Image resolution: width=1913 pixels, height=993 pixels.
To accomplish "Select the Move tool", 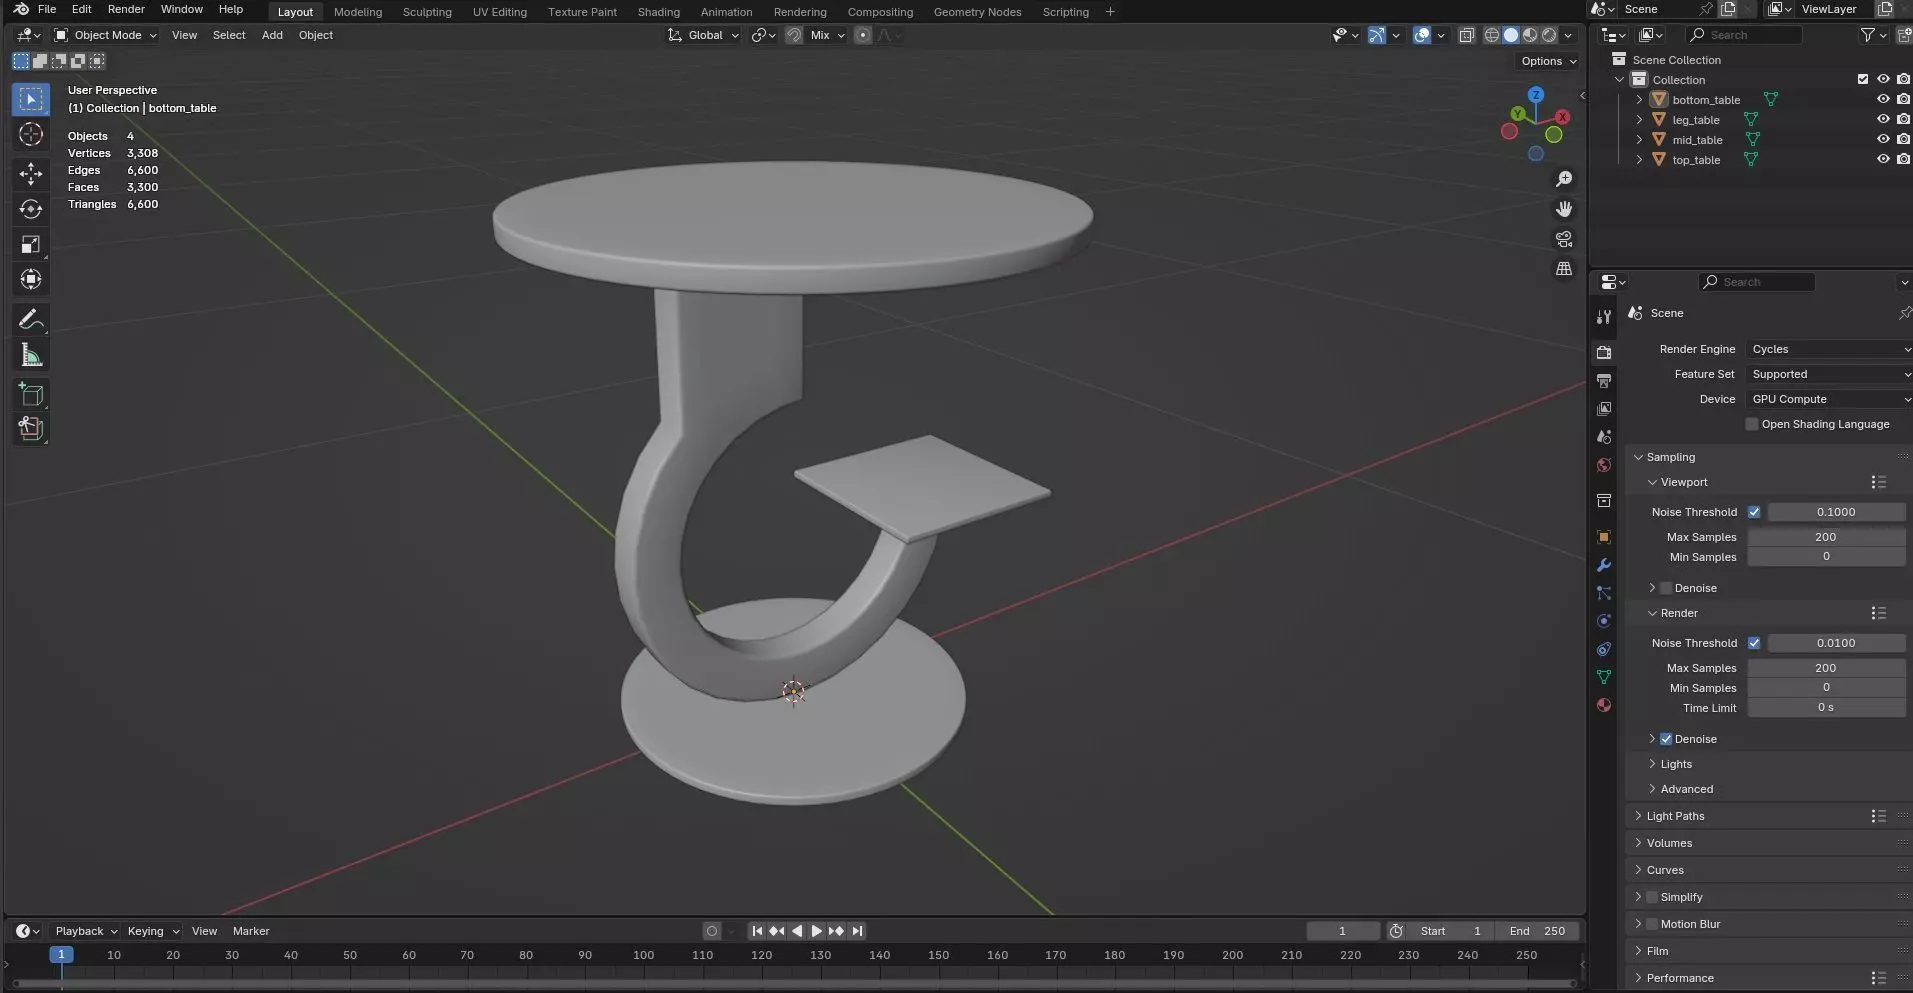I will 31,173.
